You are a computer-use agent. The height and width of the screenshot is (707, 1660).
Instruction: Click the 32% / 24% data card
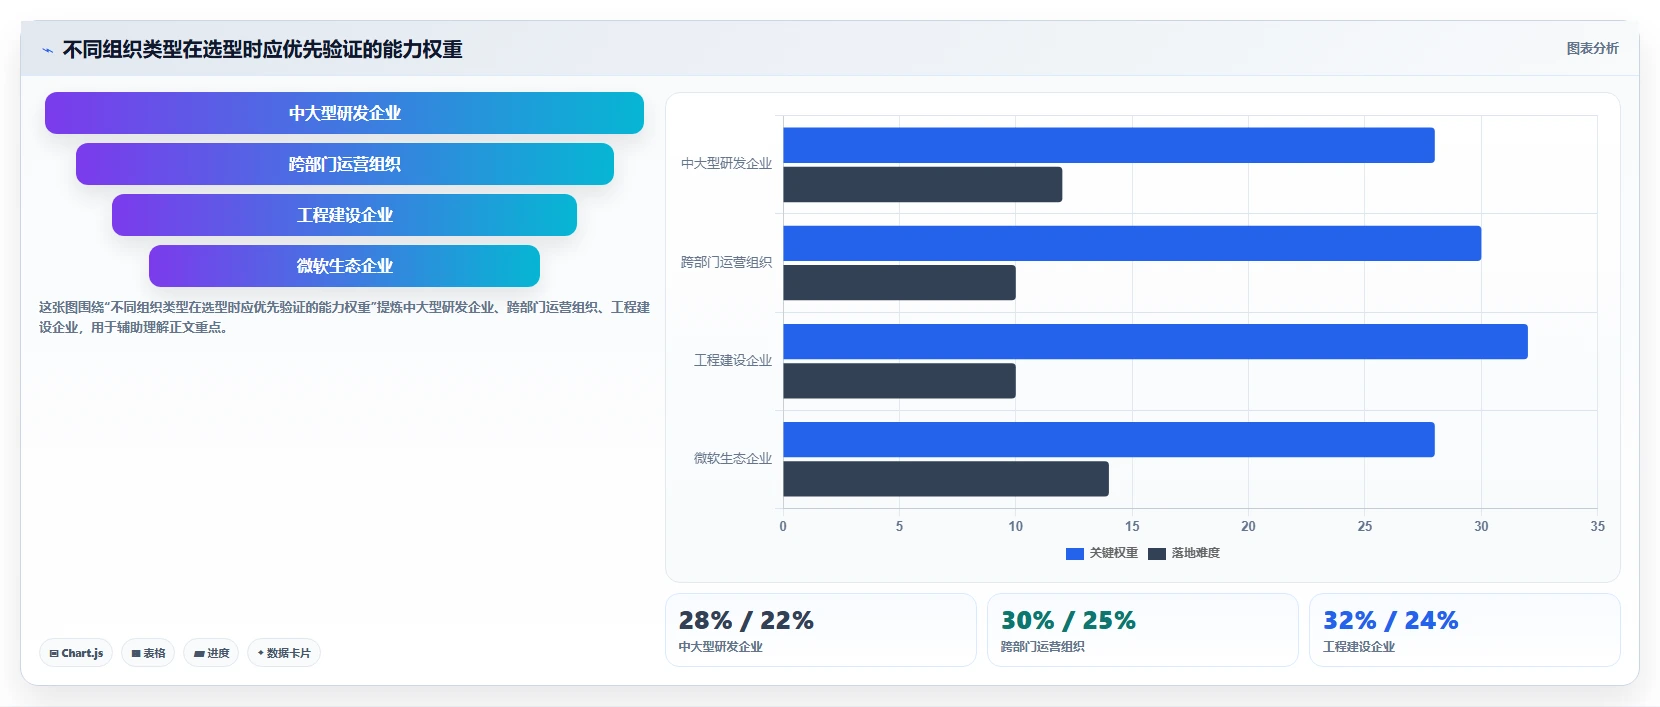pyautogui.click(x=1465, y=630)
